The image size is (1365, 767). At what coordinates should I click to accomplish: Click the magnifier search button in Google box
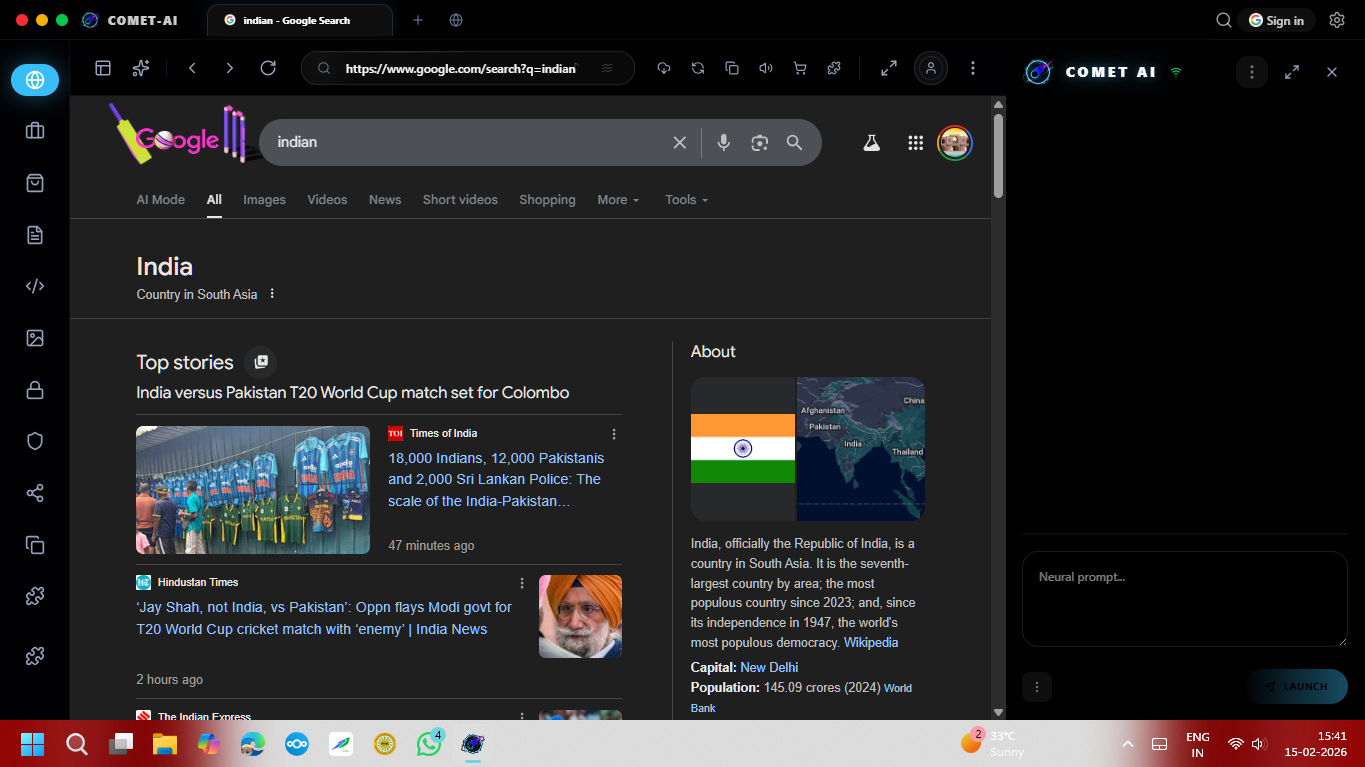click(x=795, y=143)
